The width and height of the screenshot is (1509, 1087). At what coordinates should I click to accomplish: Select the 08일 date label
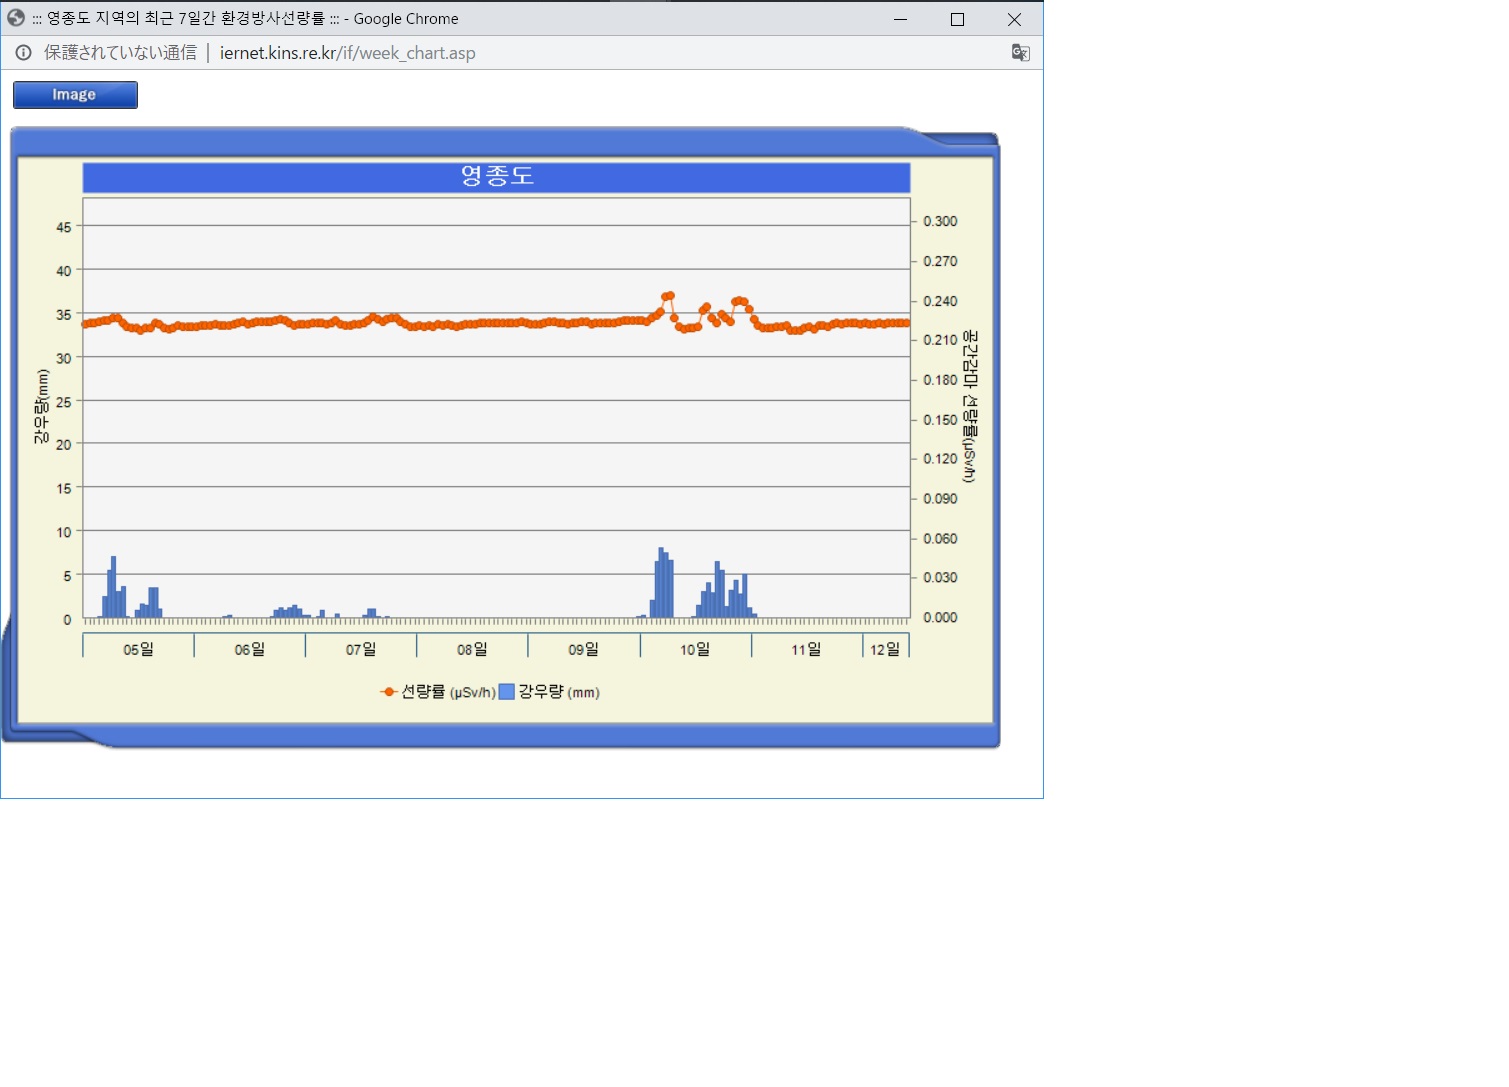472,650
